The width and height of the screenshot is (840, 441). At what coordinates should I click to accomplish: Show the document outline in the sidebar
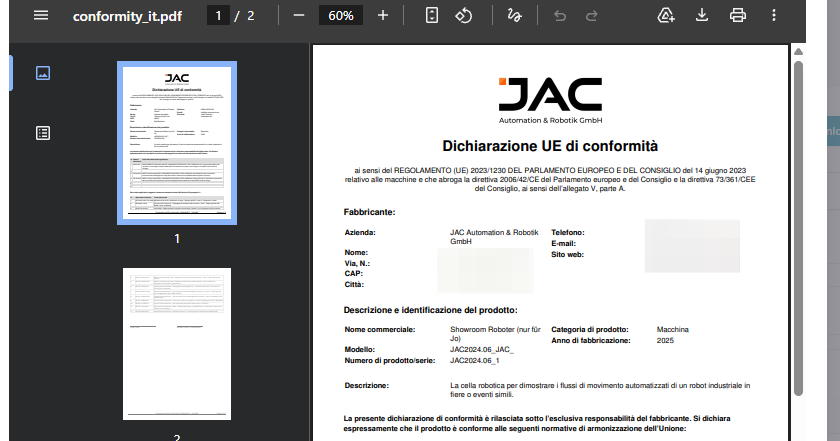click(x=43, y=133)
